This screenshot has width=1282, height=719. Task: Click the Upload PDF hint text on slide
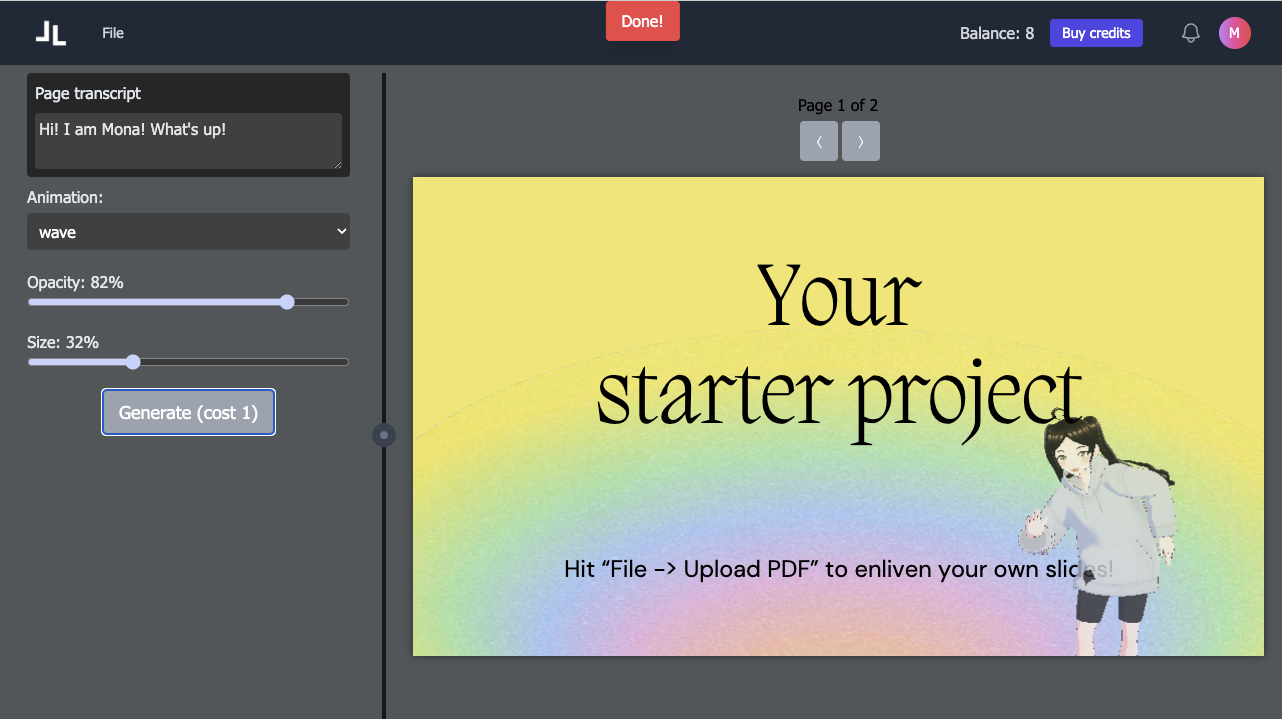coord(839,569)
